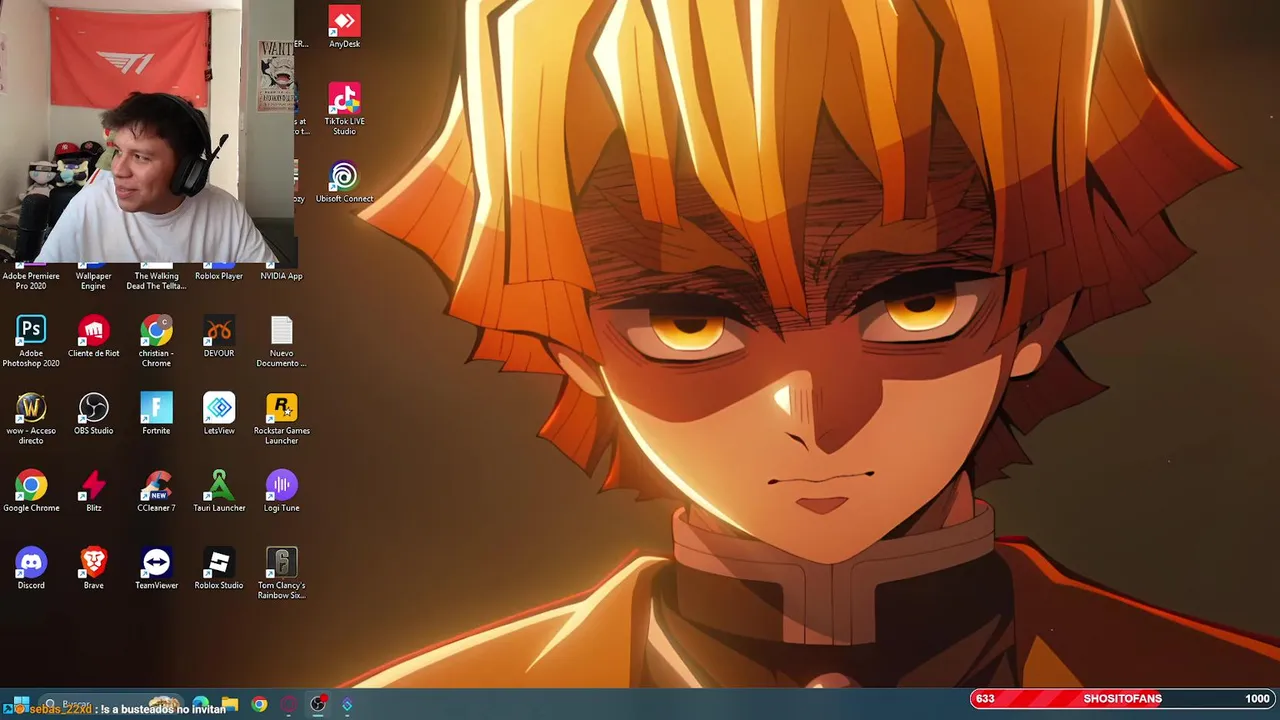
Task: Click the 'Roblox Player' label
Action: (x=219, y=276)
